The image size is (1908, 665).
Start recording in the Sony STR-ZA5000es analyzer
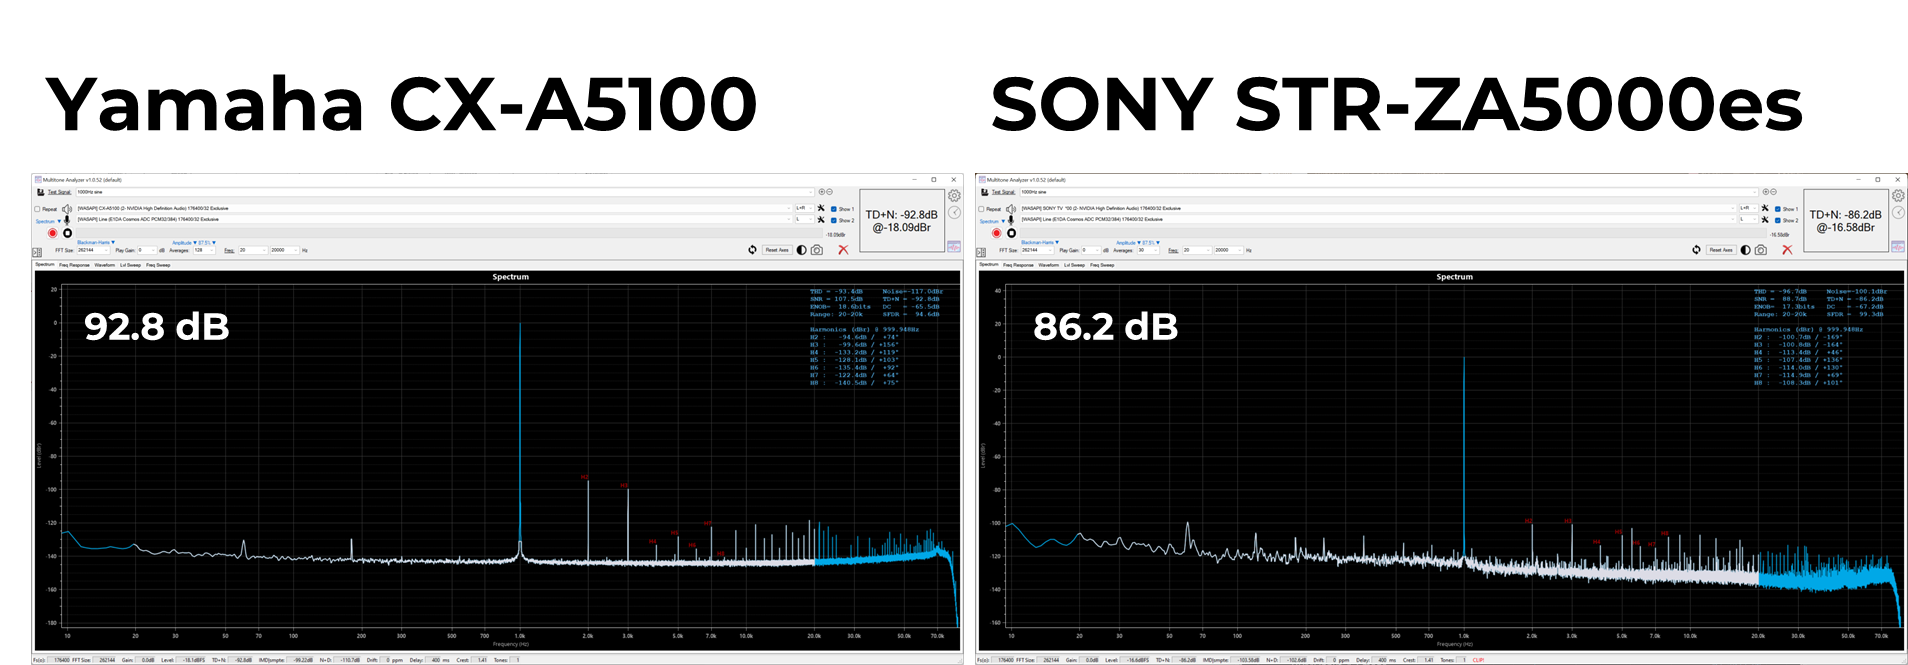997,233
